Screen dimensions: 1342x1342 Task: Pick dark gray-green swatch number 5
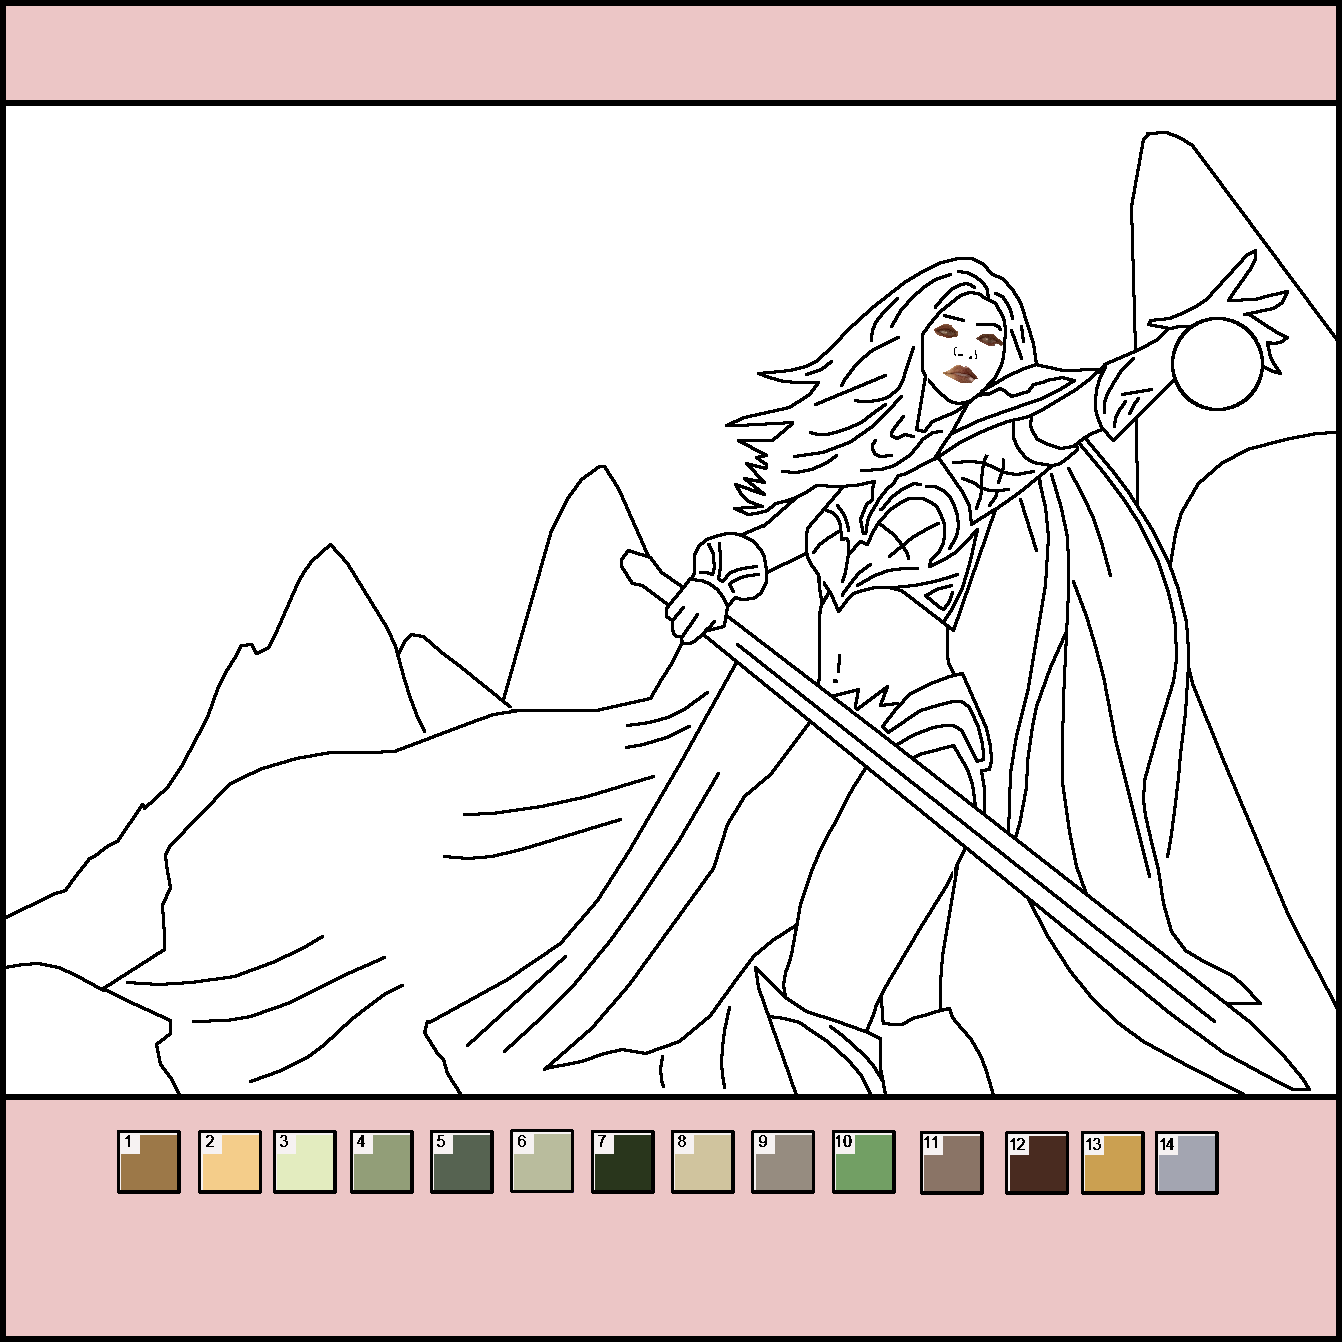coord(462,1162)
